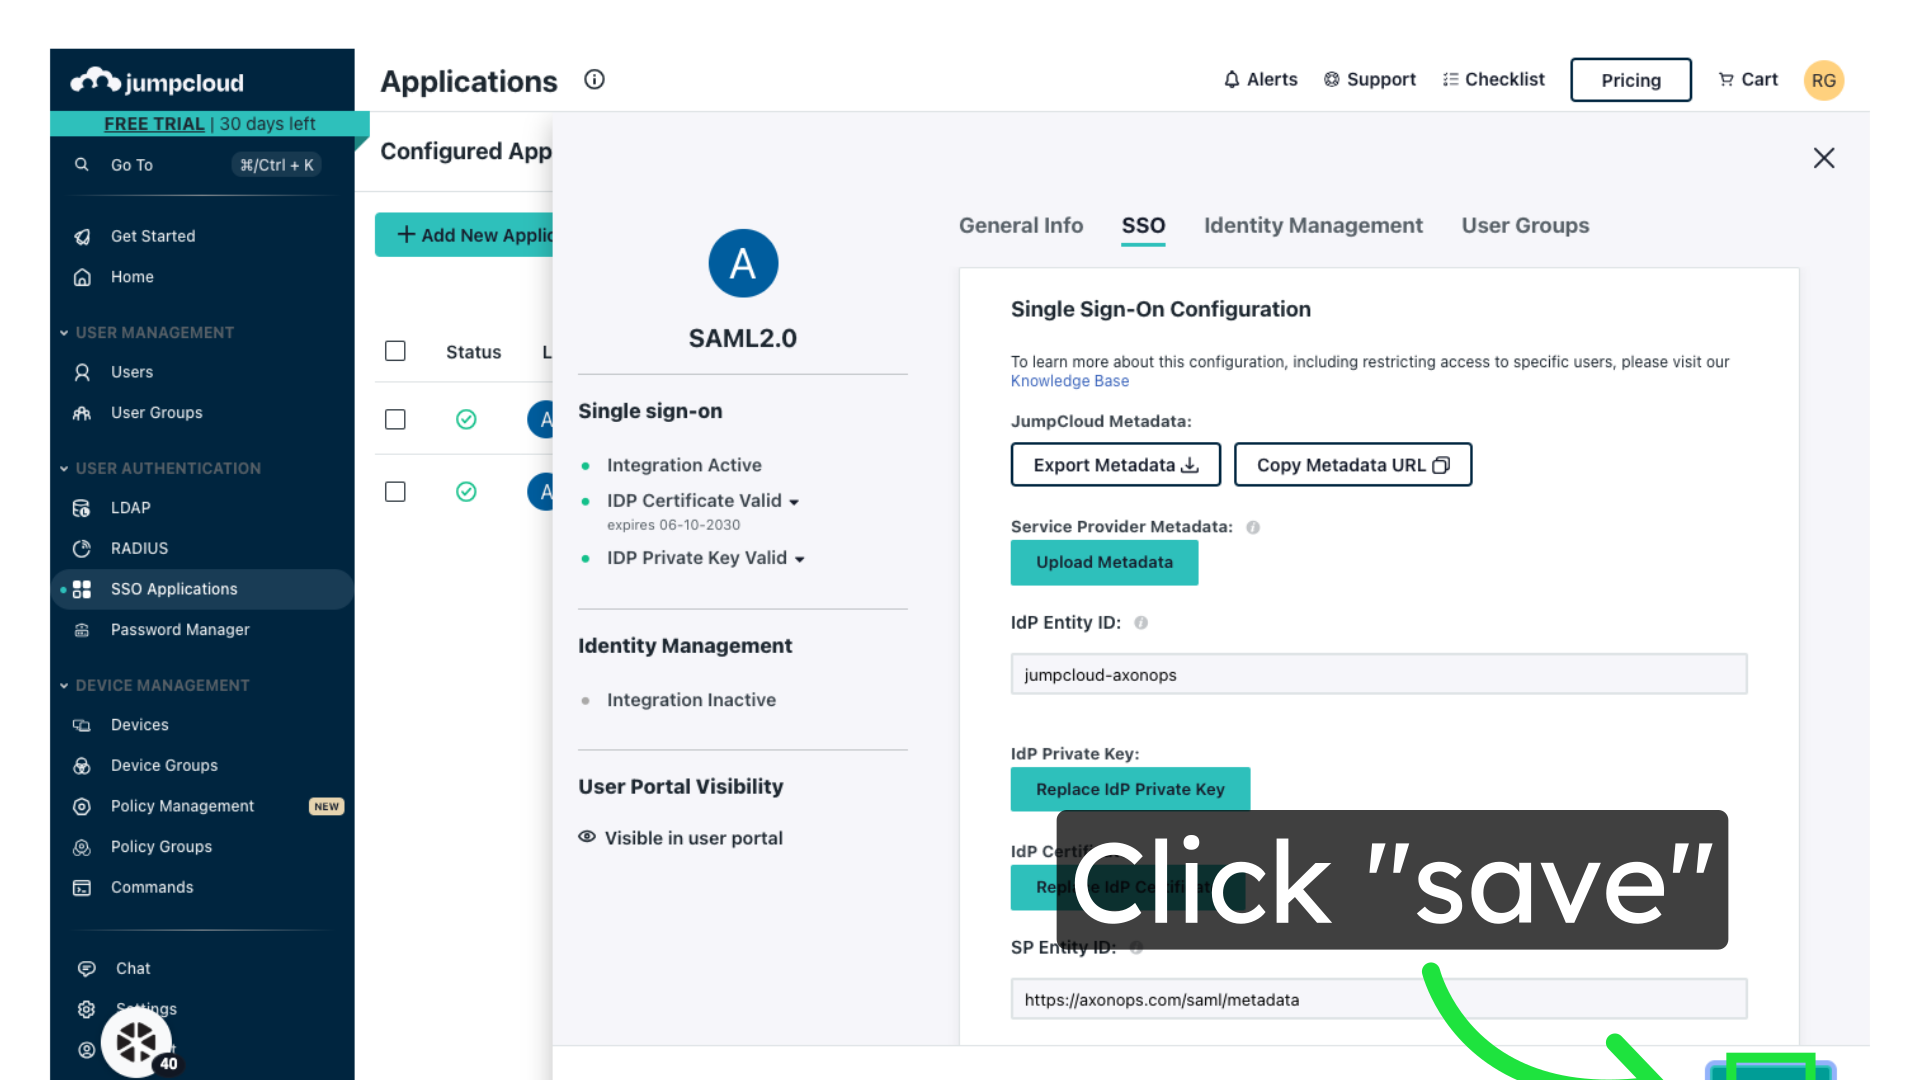Open the Cart icon
1920x1080 pixels.
pos(1726,80)
